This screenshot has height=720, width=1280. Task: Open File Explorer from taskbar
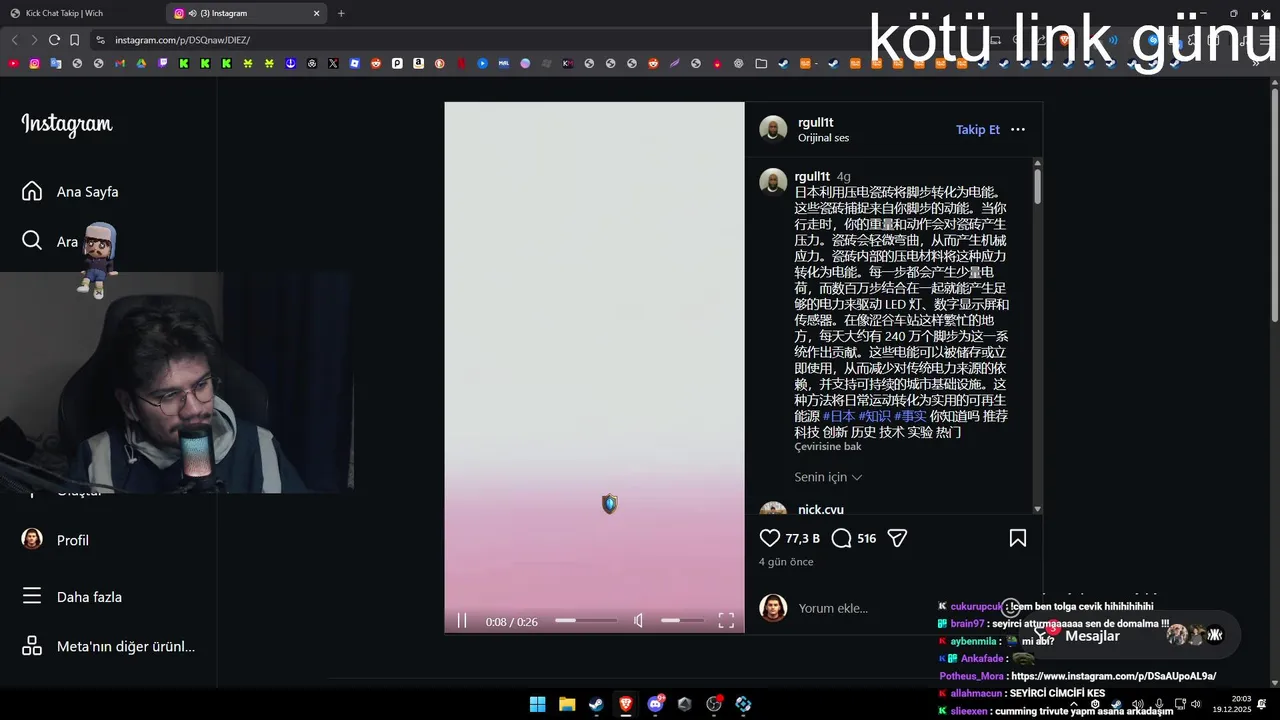[566, 704]
